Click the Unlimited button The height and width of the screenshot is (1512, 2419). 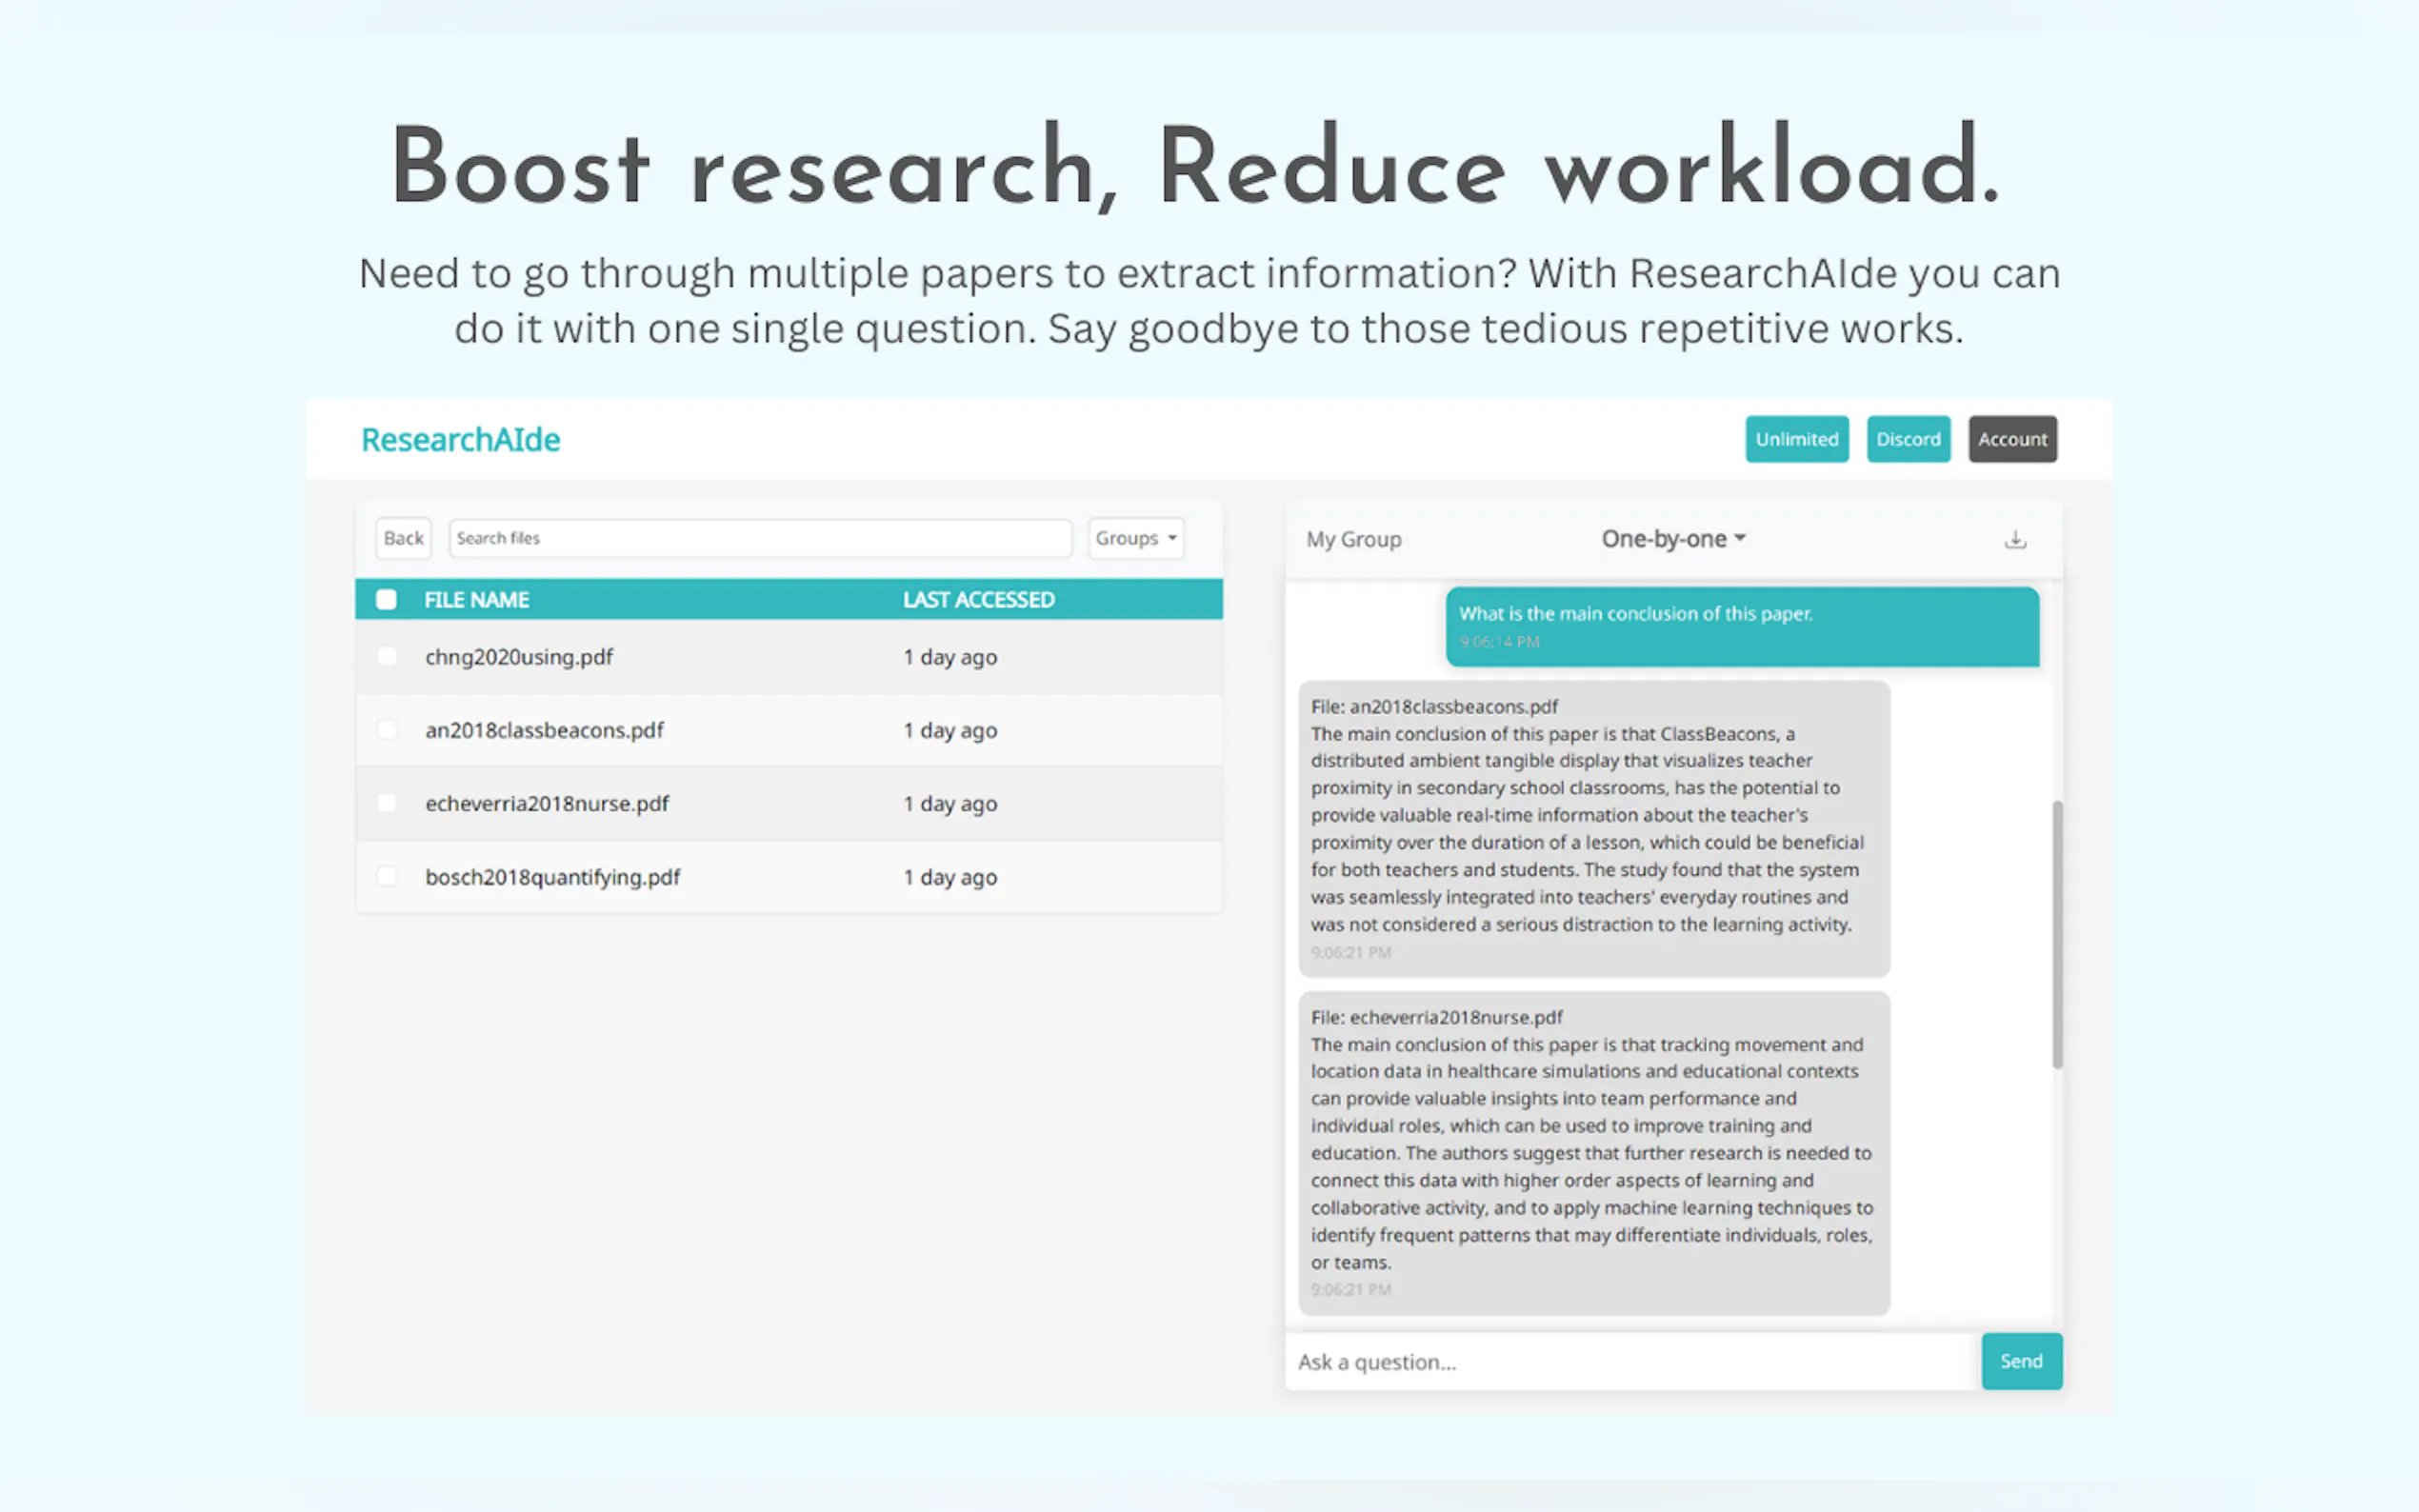click(x=1796, y=439)
